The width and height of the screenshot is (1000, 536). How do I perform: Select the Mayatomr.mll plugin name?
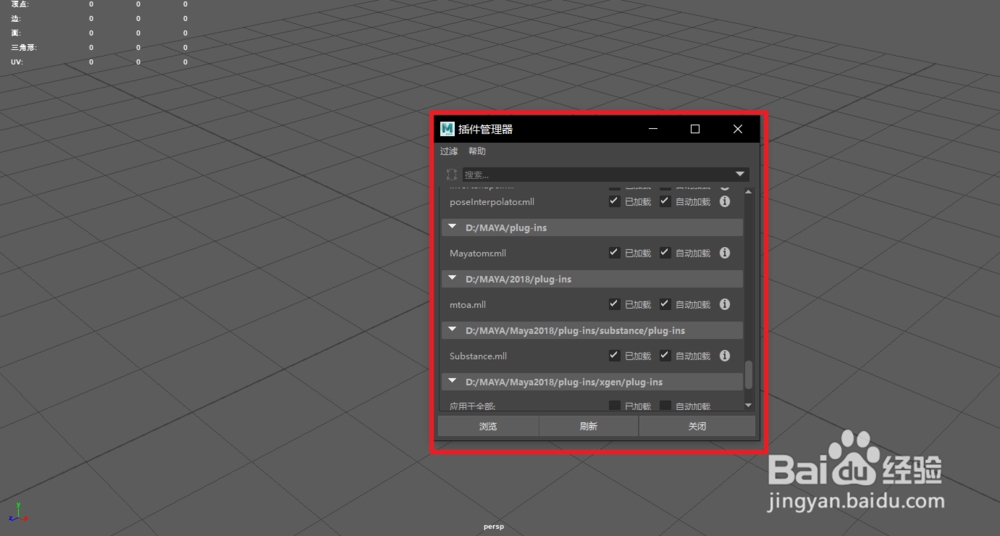point(478,253)
